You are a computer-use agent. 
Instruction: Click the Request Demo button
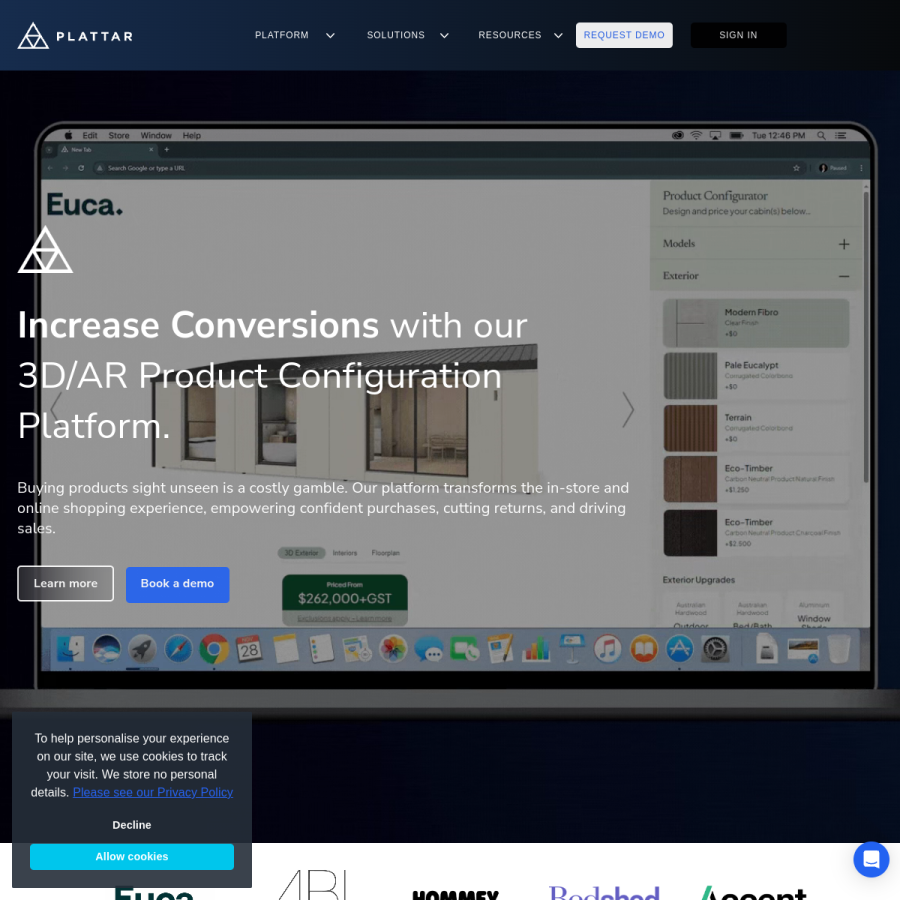(x=624, y=35)
